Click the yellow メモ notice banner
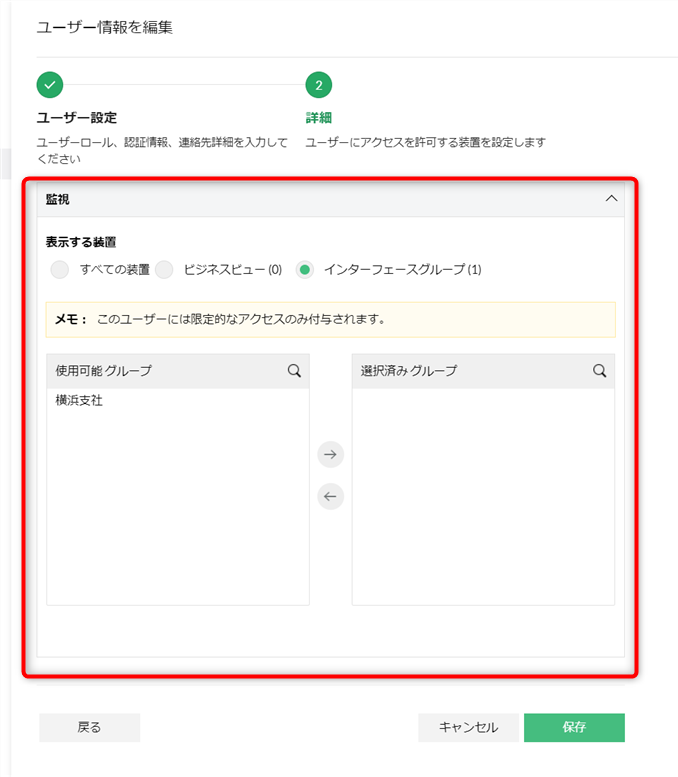The width and height of the screenshot is (678, 777). 330,320
